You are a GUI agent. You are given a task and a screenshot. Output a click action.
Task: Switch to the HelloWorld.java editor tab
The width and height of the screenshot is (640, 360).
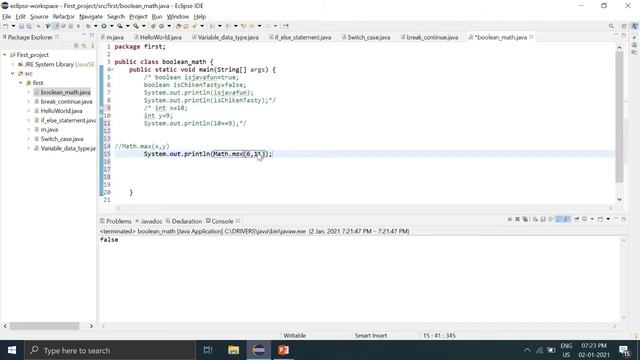coord(158,37)
